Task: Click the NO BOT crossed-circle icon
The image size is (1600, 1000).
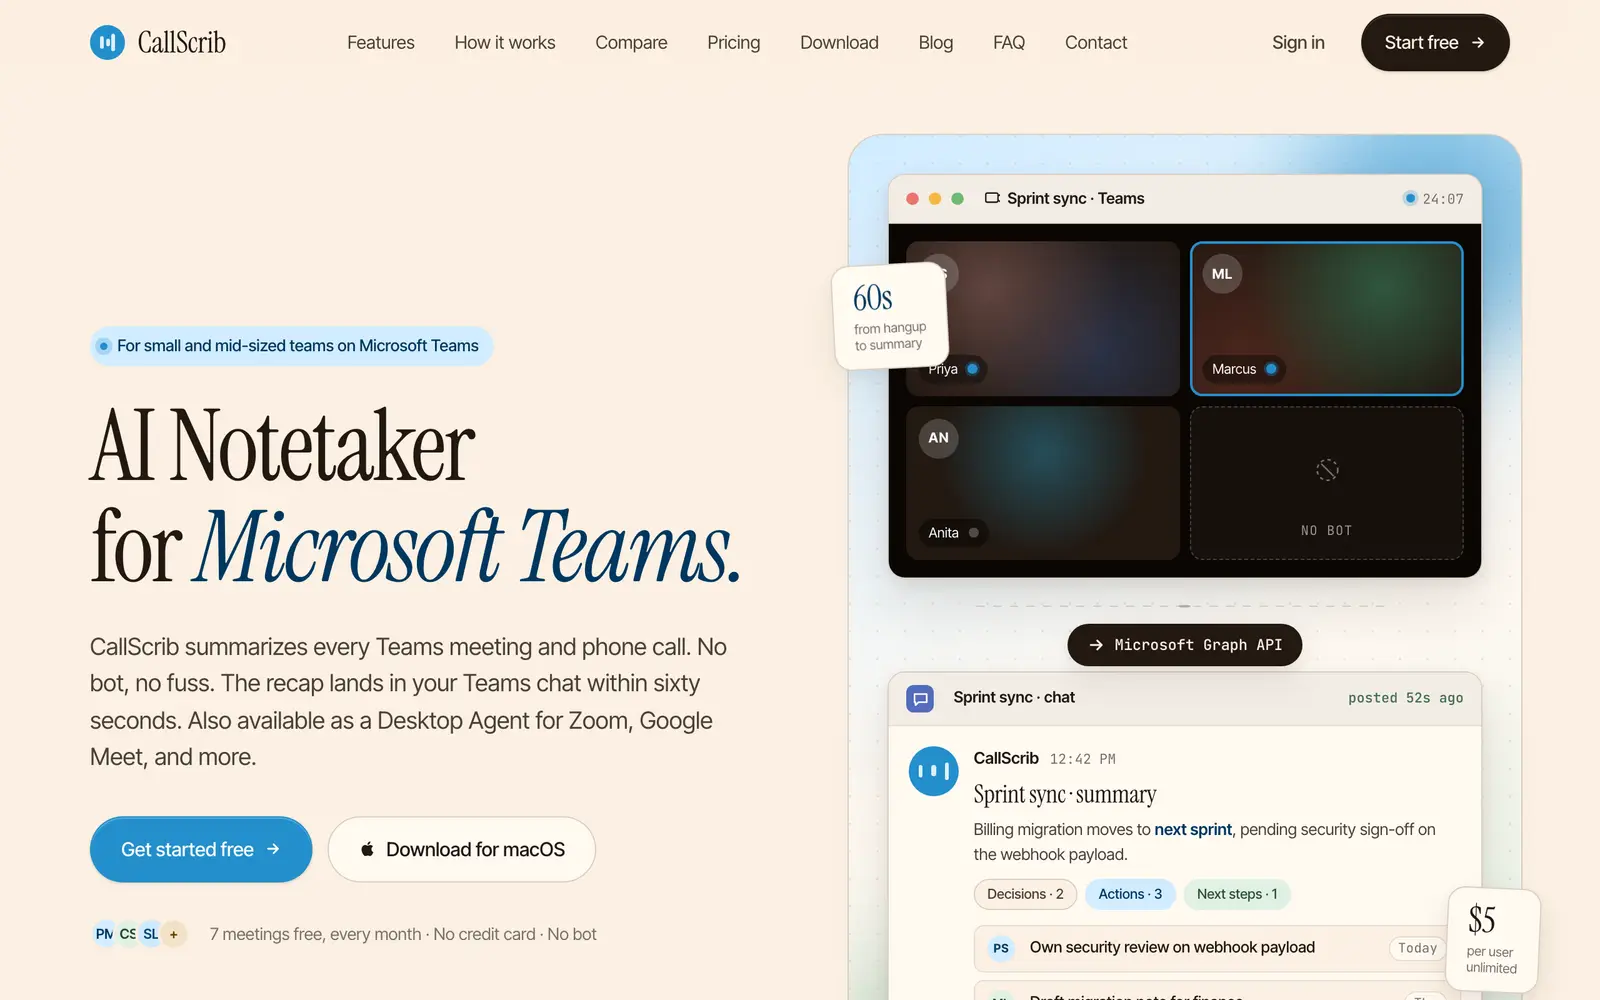Action: 1327,470
